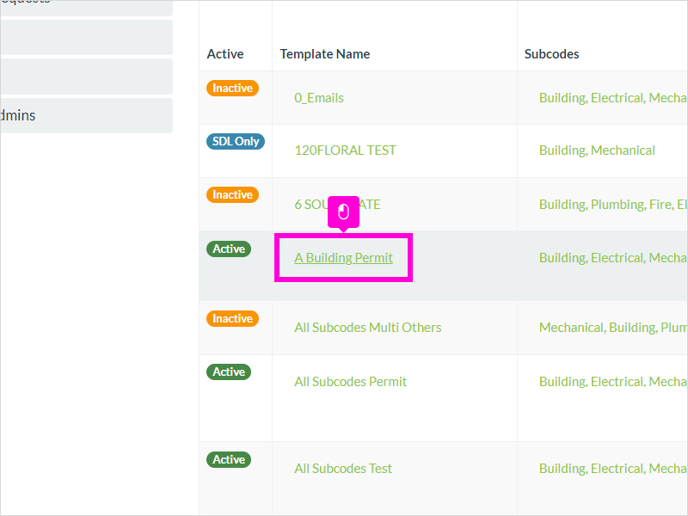Click the Inactive badge for 0_Emails
The image size is (688, 516).
[233, 88]
